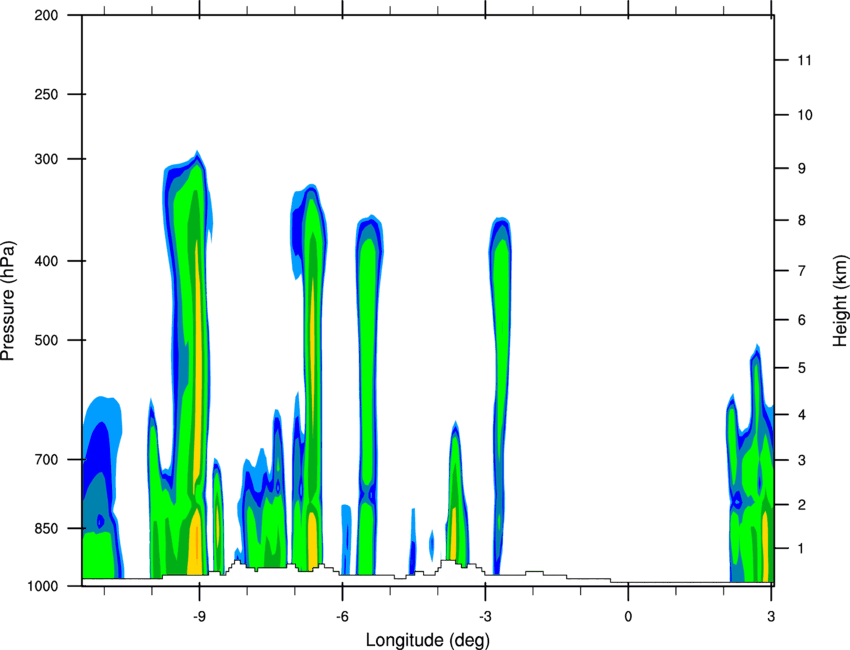
Task: Click the tallest cloud column near -9 longitude
Action: pyautogui.click(x=190, y=363)
